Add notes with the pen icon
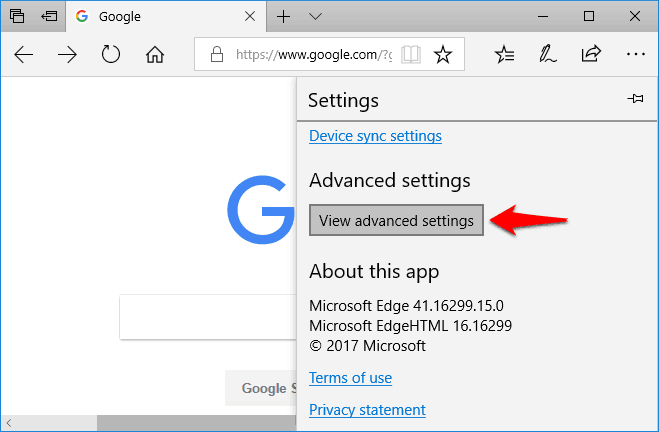 tap(548, 54)
